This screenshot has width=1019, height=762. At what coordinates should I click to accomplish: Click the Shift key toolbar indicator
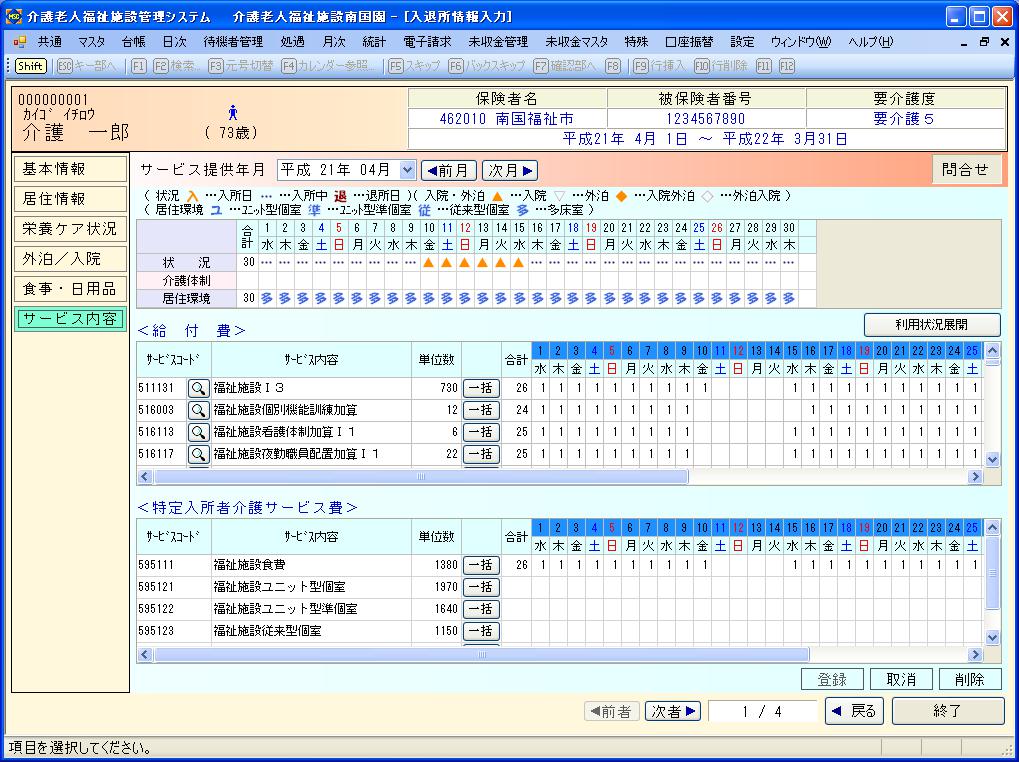click(30, 65)
